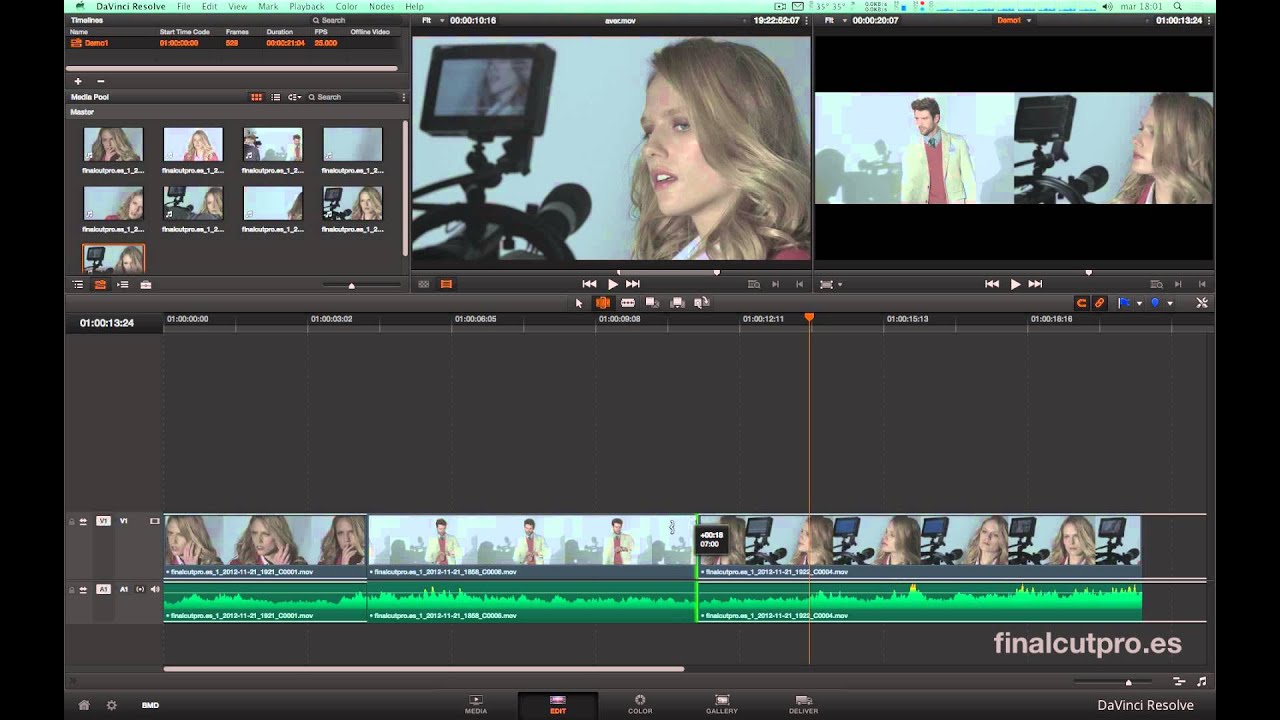The height and width of the screenshot is (720, 1280).
Task: Click the blue marker icon
Action: point(1155,303)
